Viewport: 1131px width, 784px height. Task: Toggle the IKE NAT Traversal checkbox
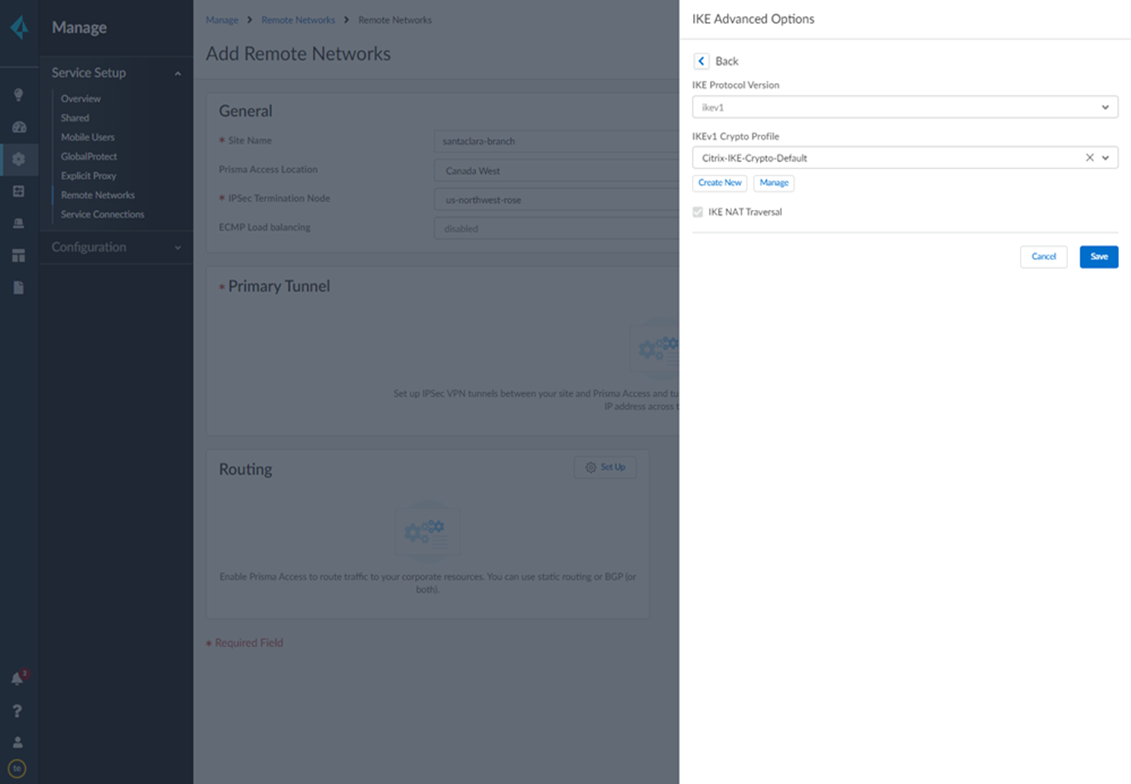click(698, 212)
